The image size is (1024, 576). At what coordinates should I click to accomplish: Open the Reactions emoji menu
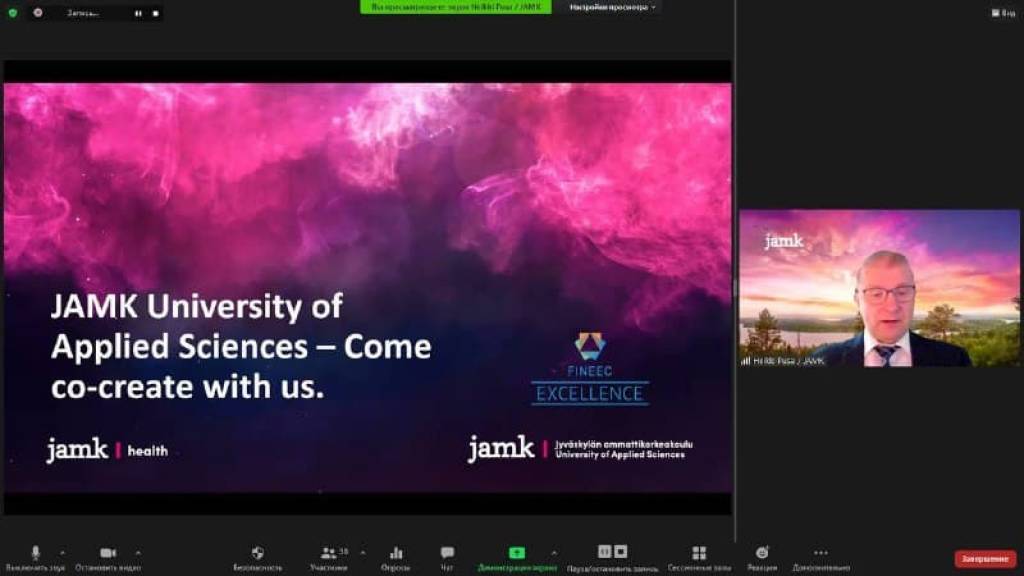(x=762, y=553)
